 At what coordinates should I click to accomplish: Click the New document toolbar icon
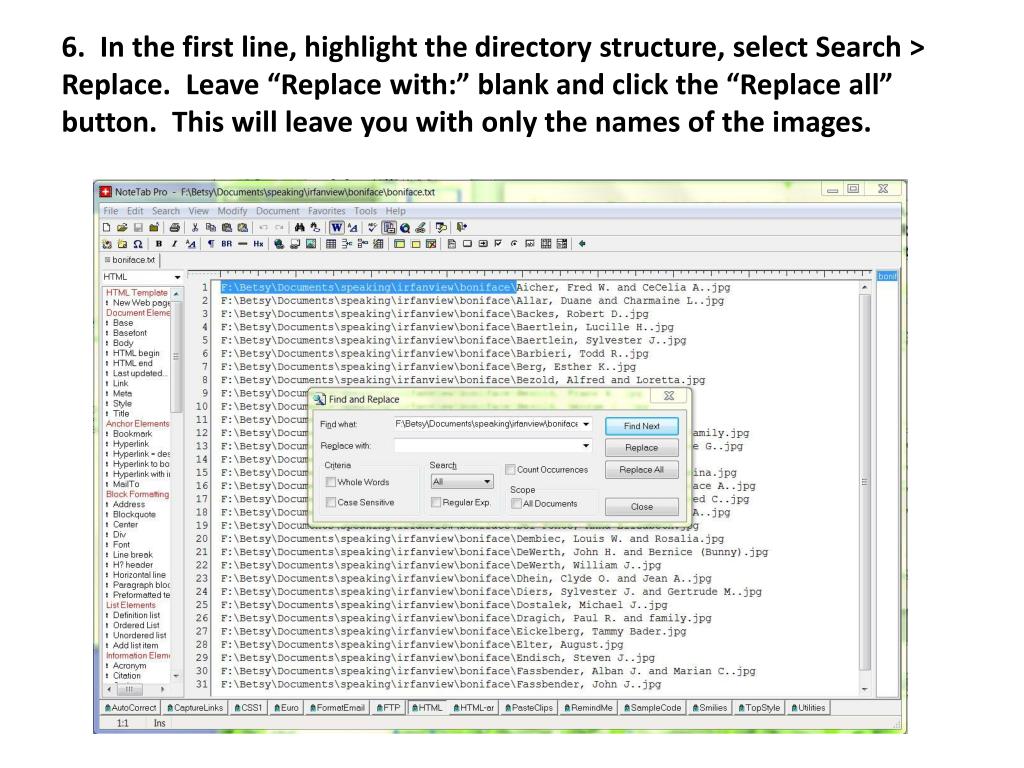106,227
